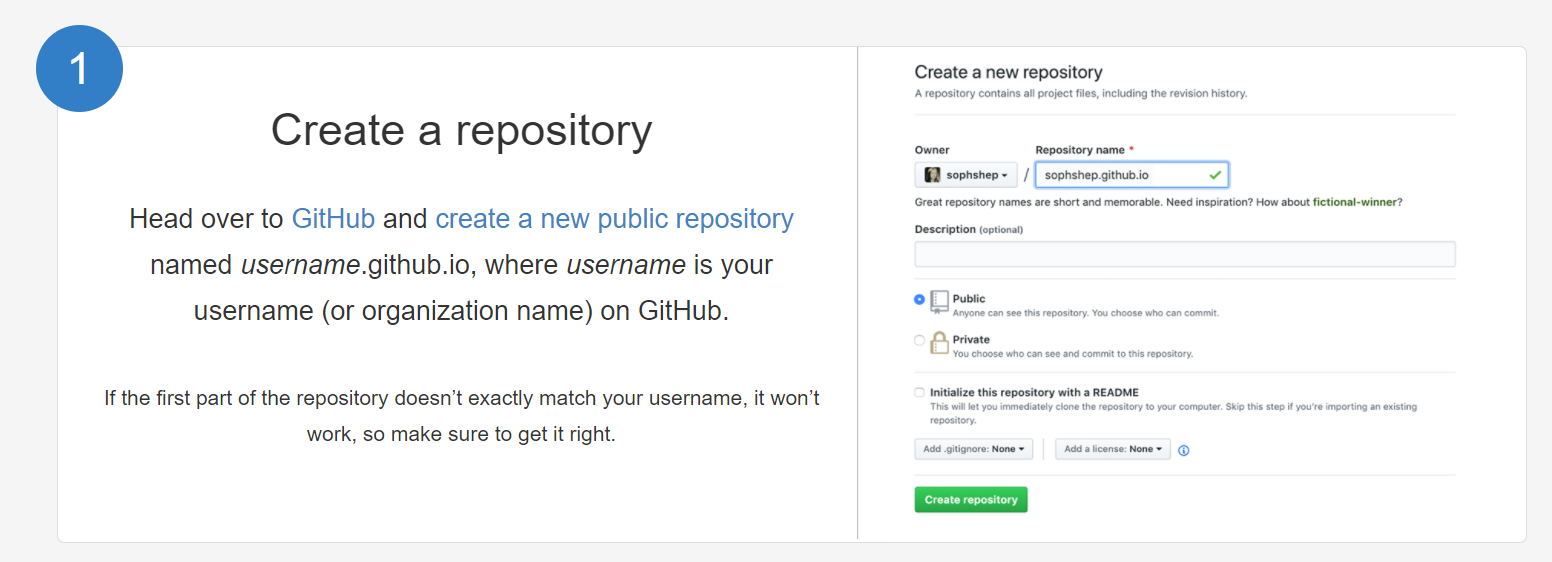Click the license info icon

pos(1184,450)
